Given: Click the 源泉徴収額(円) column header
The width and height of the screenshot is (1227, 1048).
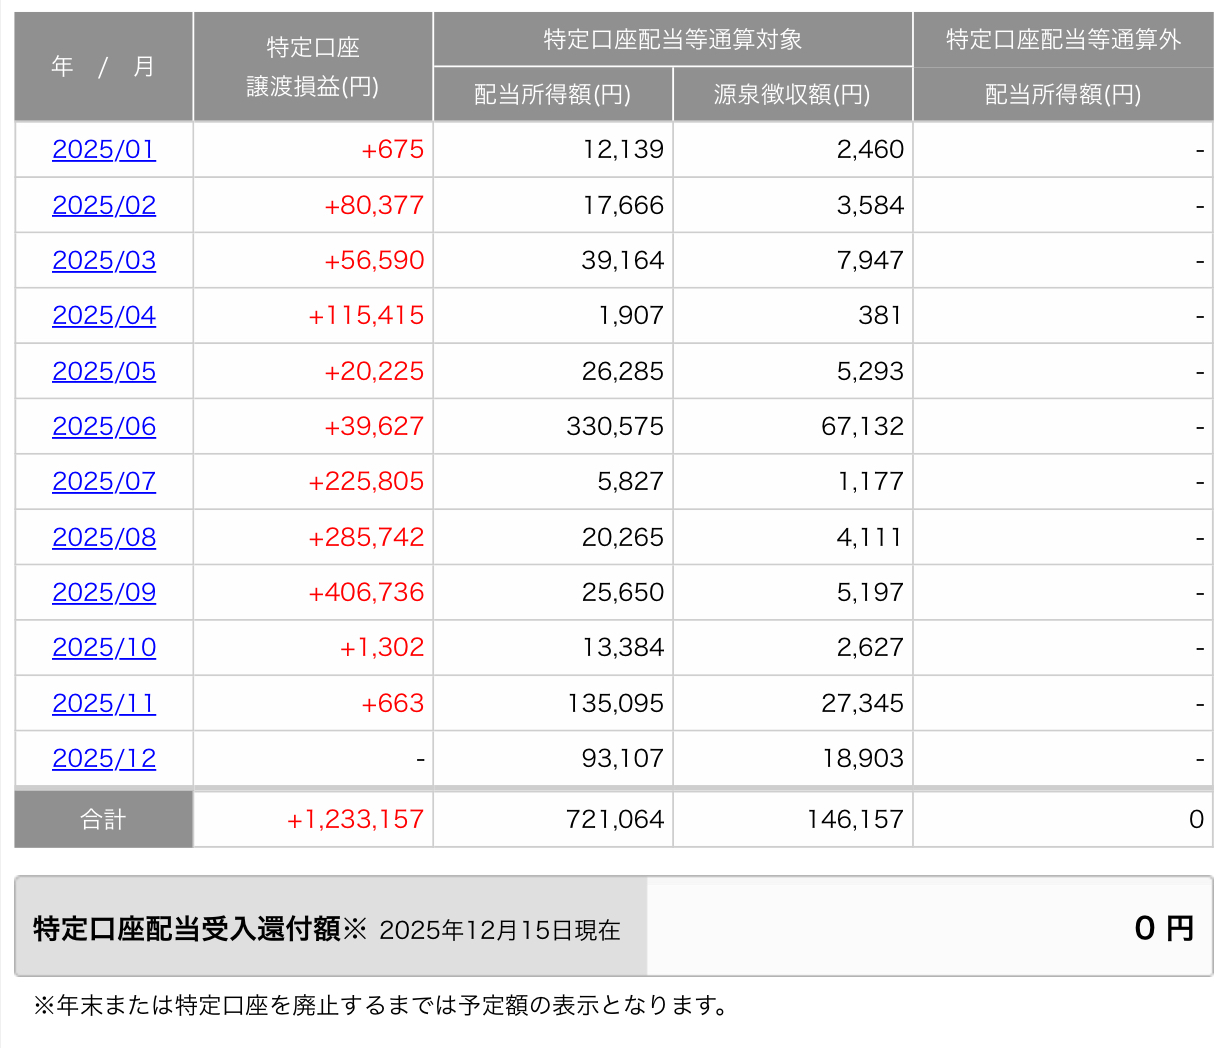Looking at the screenshot, I should (x=792, y=95).
